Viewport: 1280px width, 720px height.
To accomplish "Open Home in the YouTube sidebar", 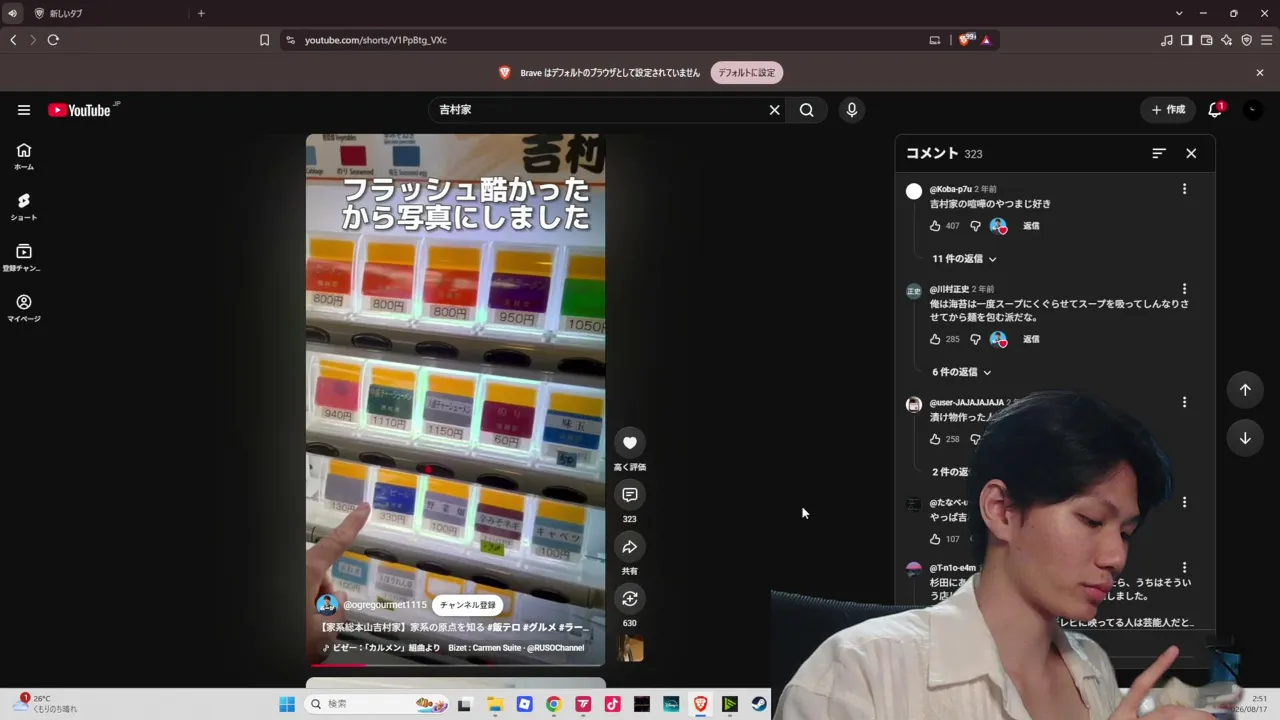I will pyautogui.click(x=24, y=156).
